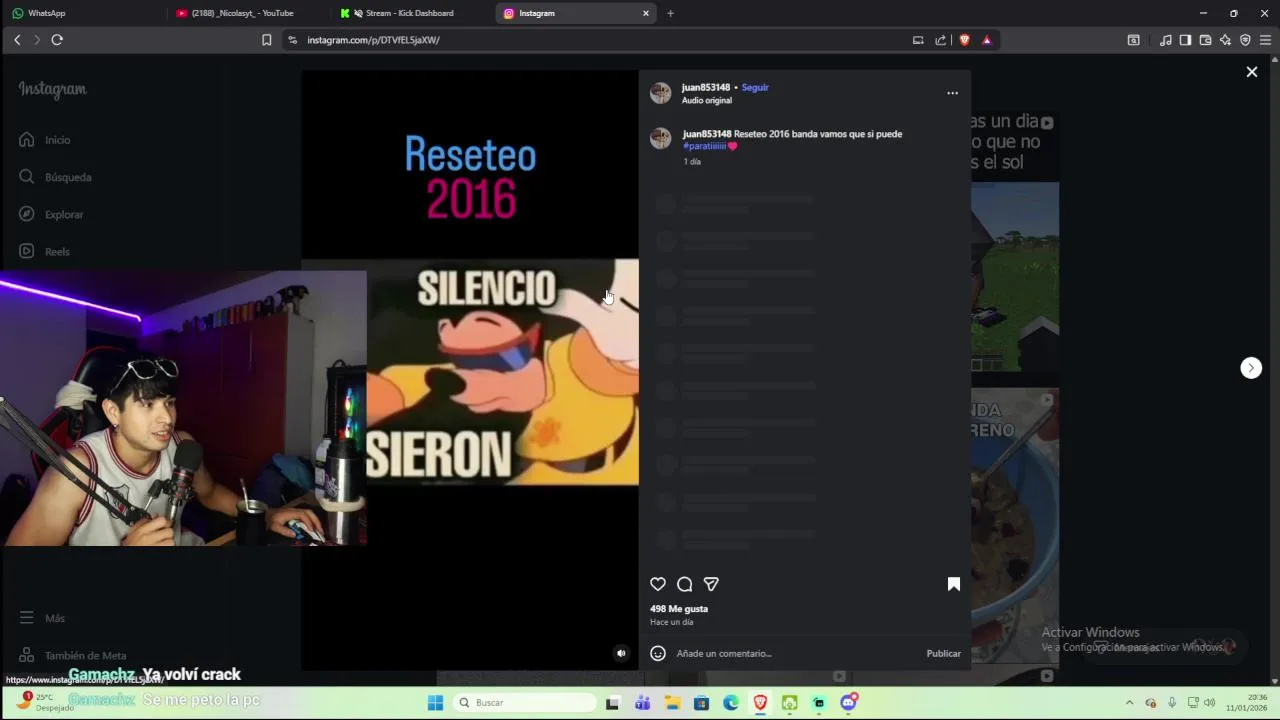
Task: Open the emoji picker for comments
Action: 658,653
